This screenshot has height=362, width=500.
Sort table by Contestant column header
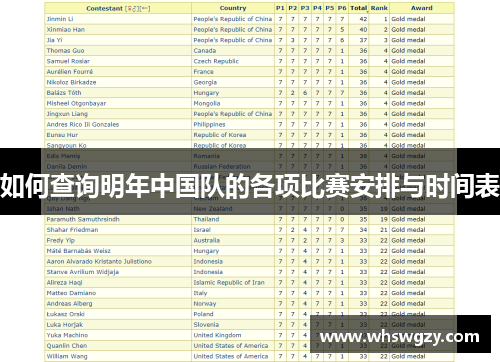pos(104,8)
